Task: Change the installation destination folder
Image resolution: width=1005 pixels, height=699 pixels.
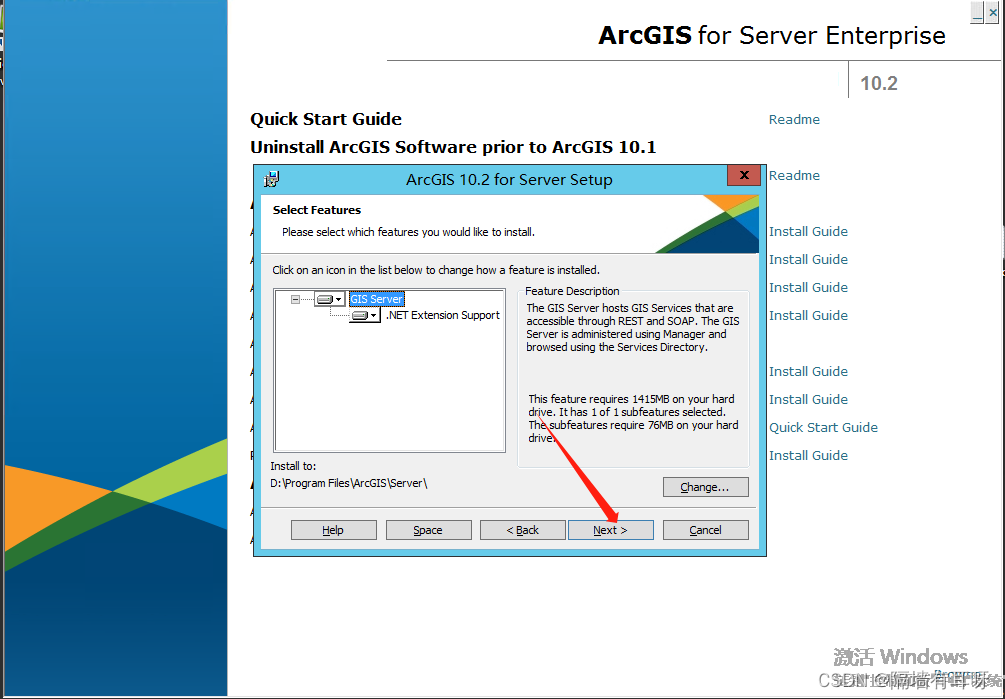Action: [x=705, y=487]
